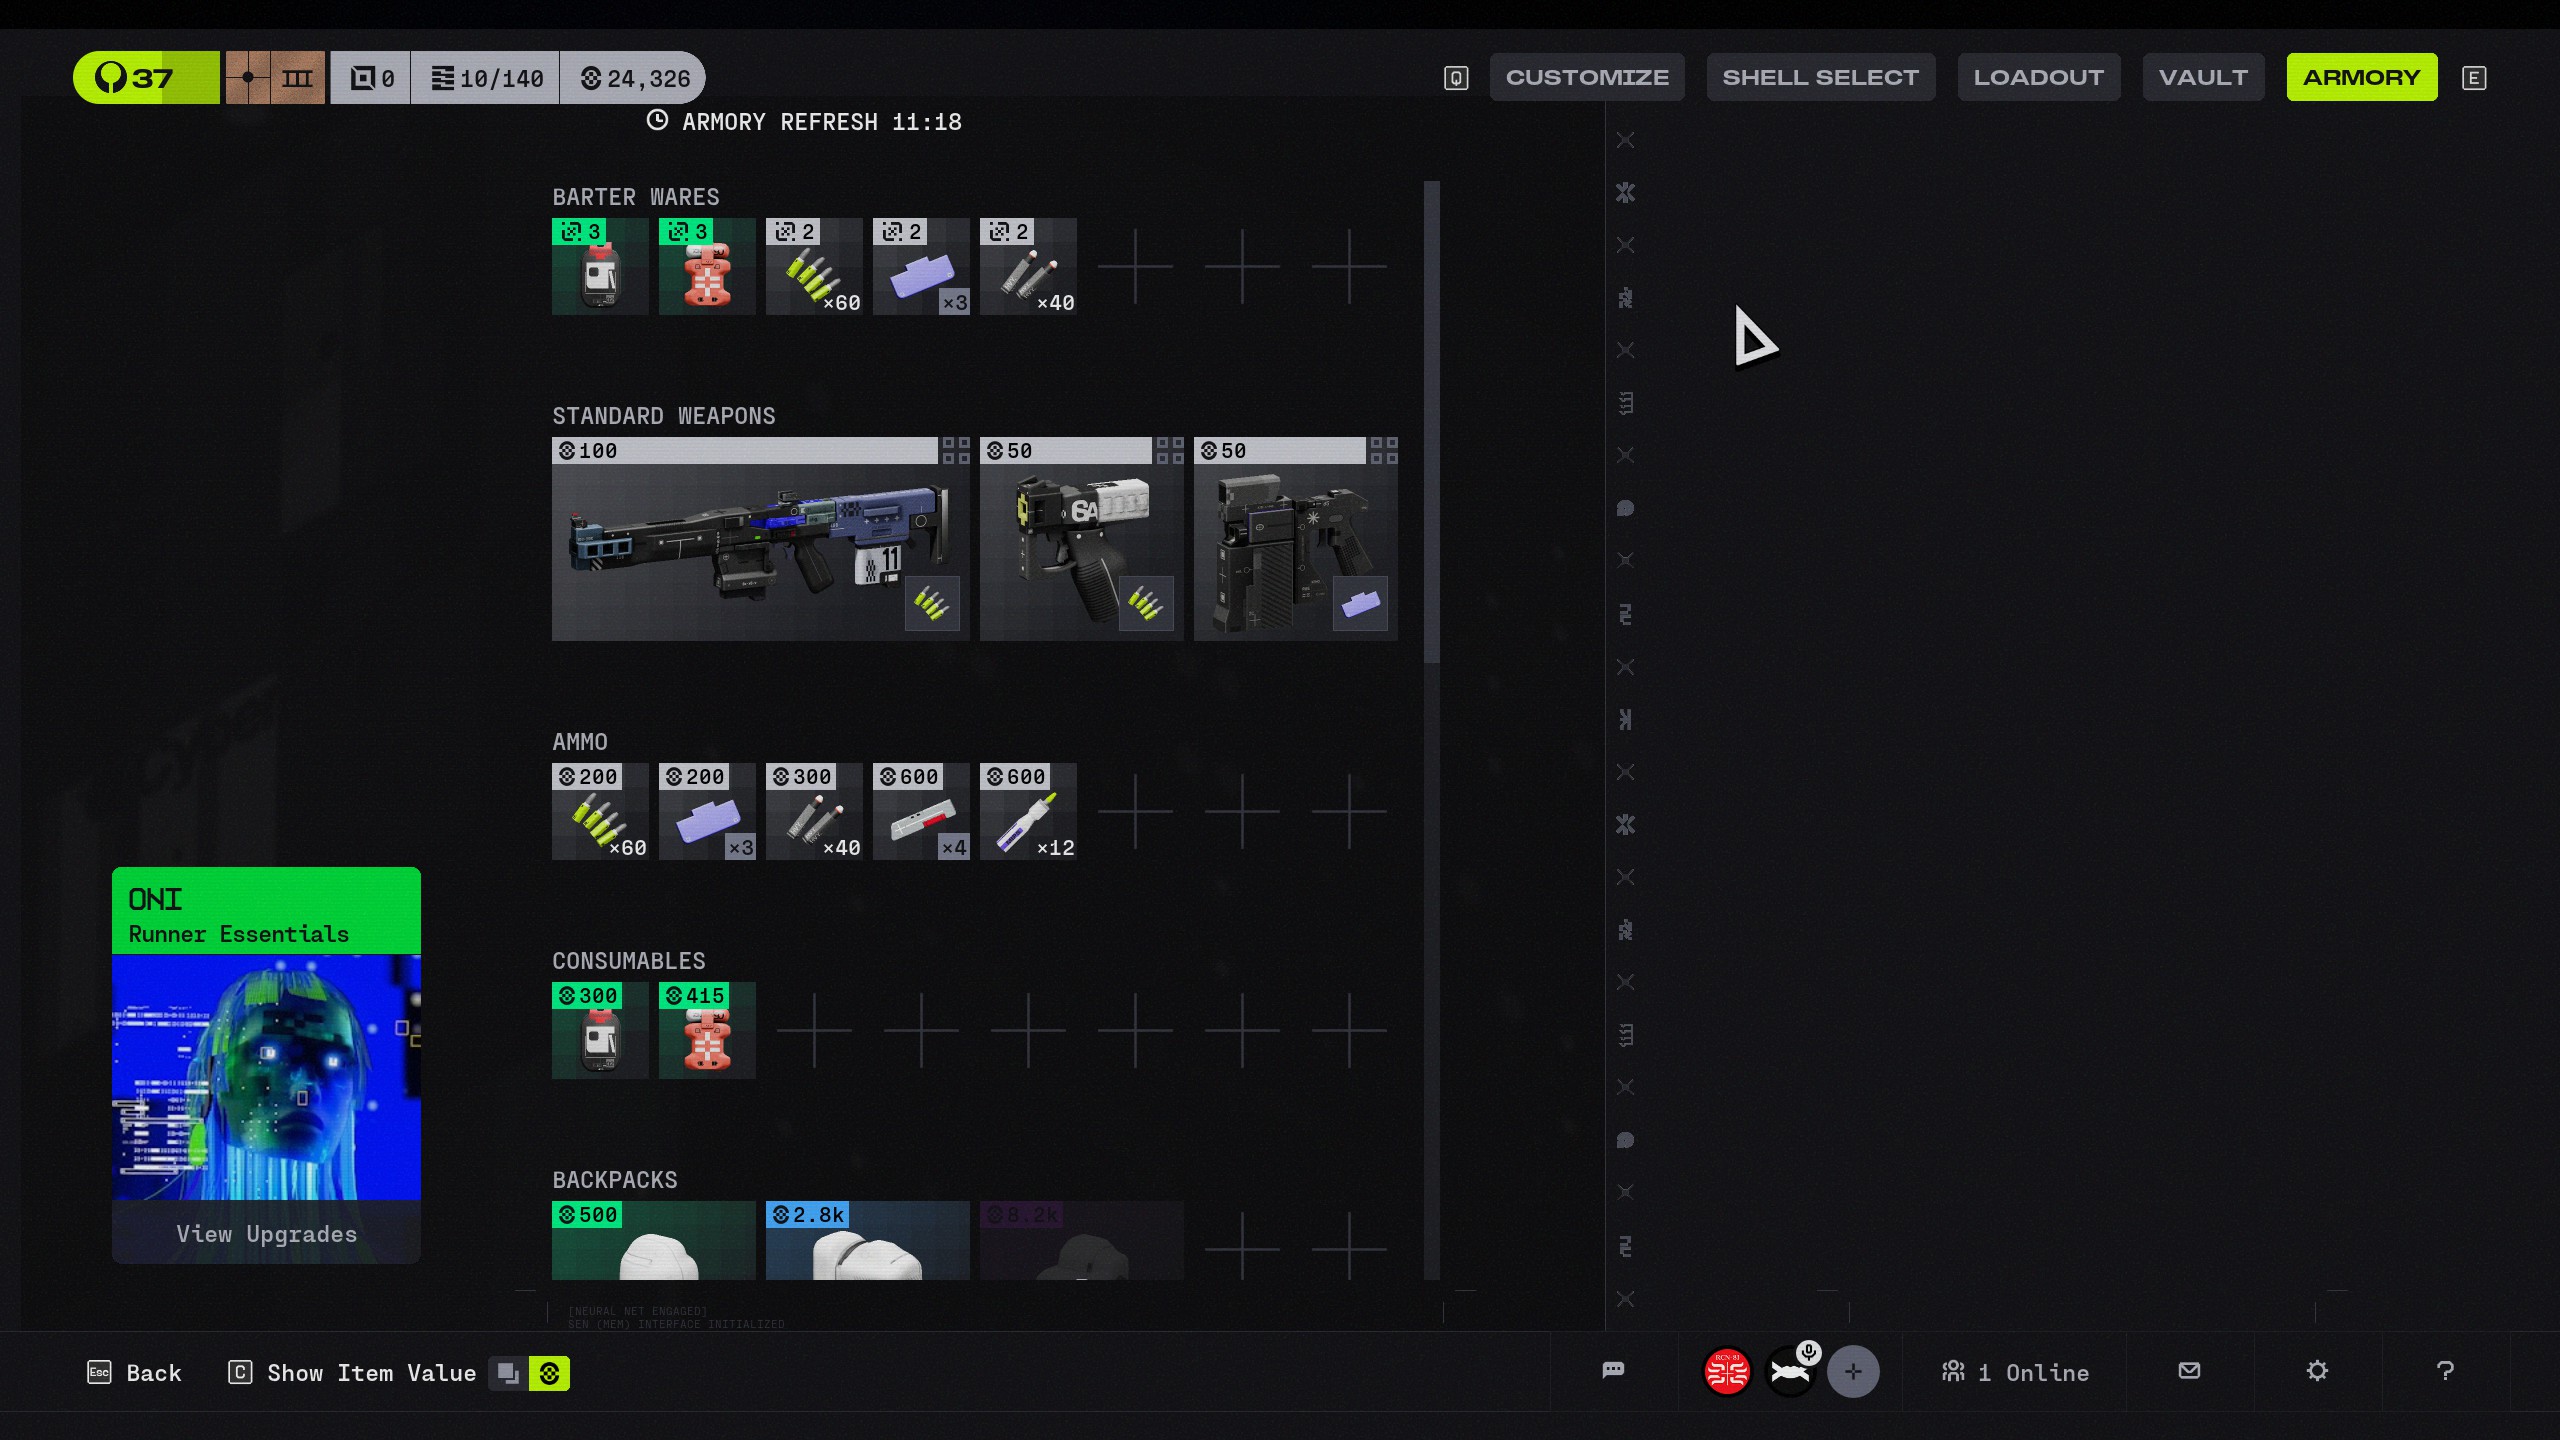Select the red emblem player avatar
Viewport: 2560px width, 1440px height.
[x=1727, y=1372]
